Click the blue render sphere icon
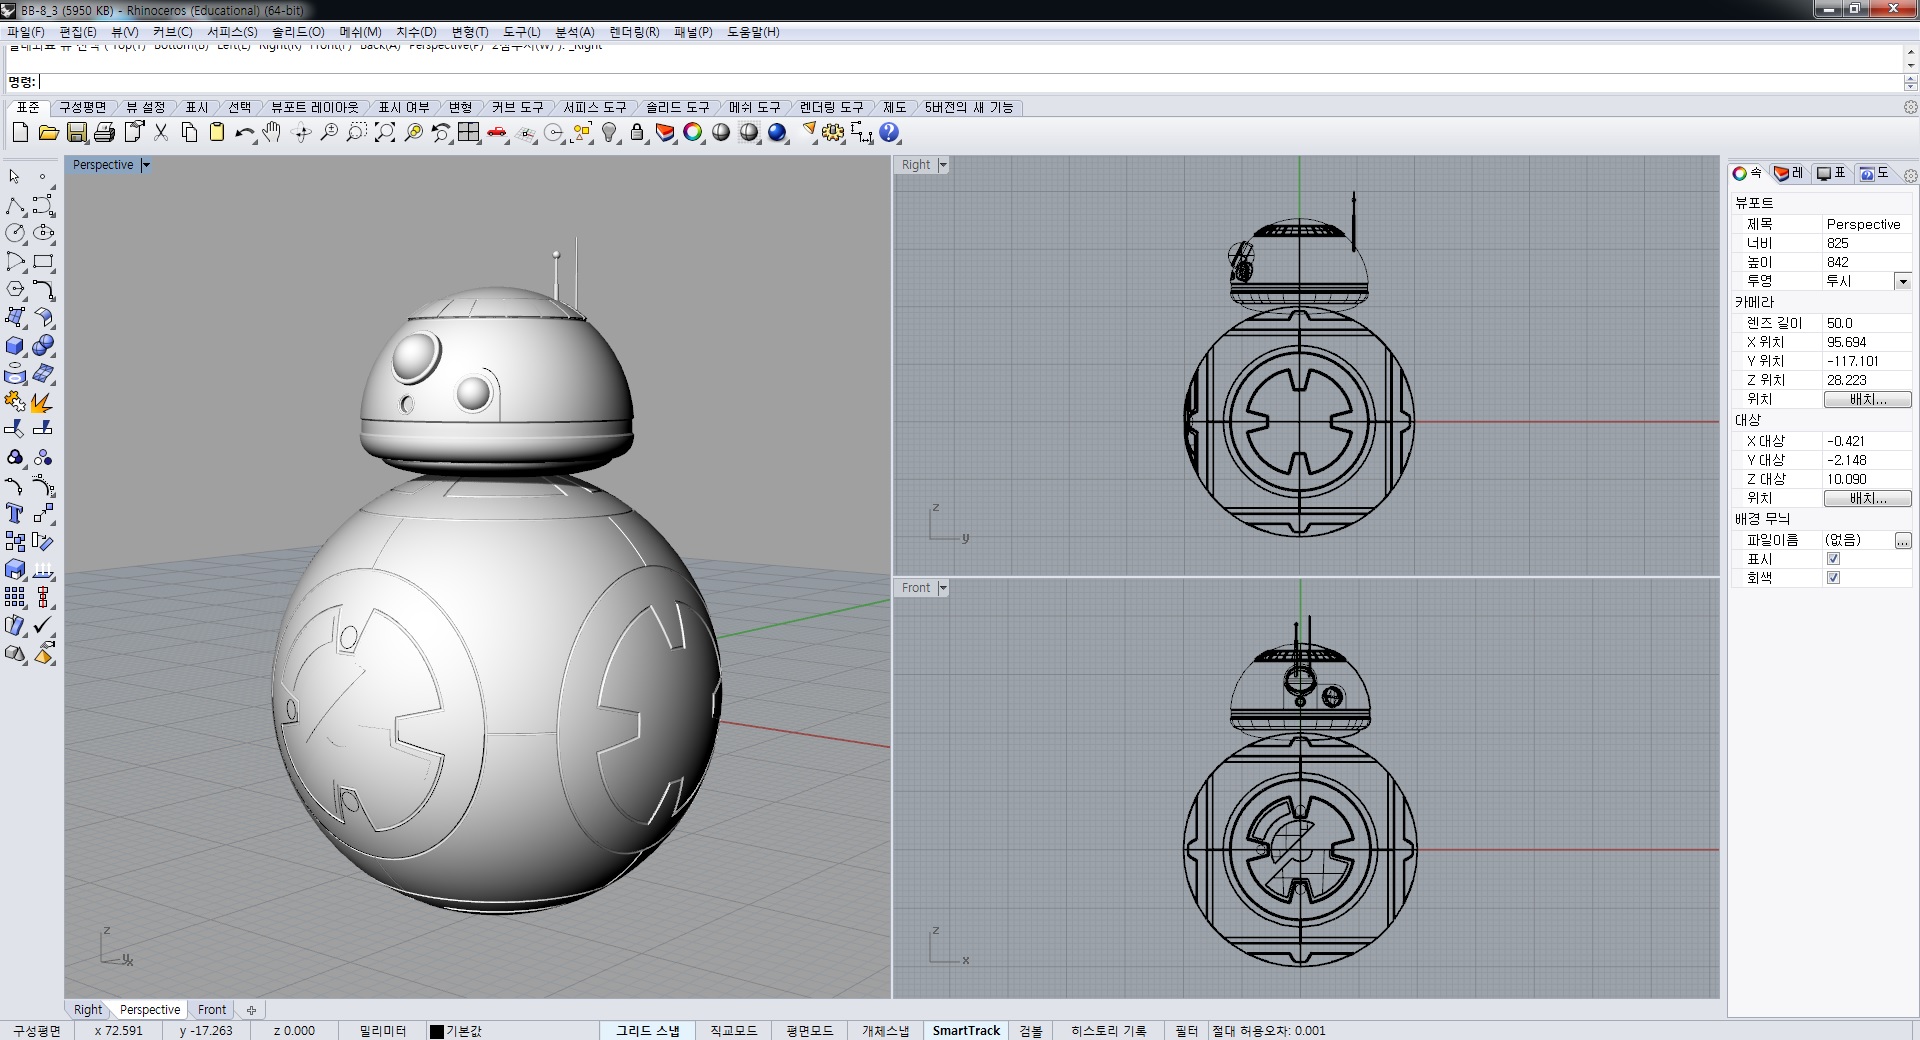This screenshot has height=1040, width=1920. click(777, 132)
